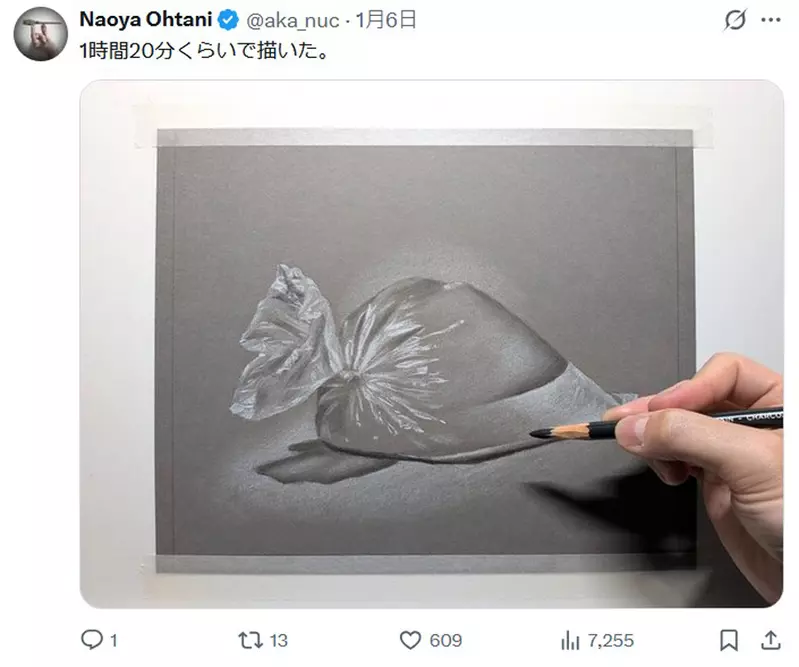799x667 pixels.
Task: Click the 13 reposts count
Action: click(x=279, y=640)
